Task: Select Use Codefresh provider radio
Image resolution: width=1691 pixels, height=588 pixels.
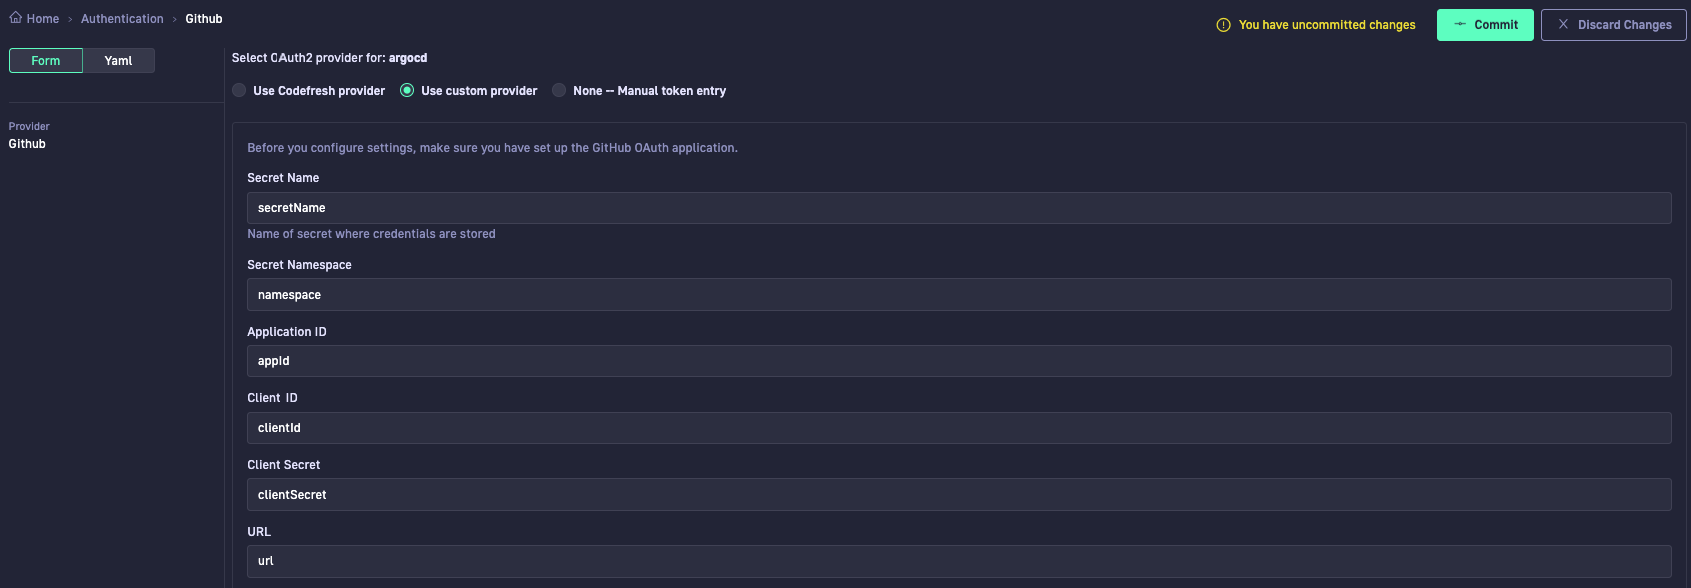Action: click(239, 90)
